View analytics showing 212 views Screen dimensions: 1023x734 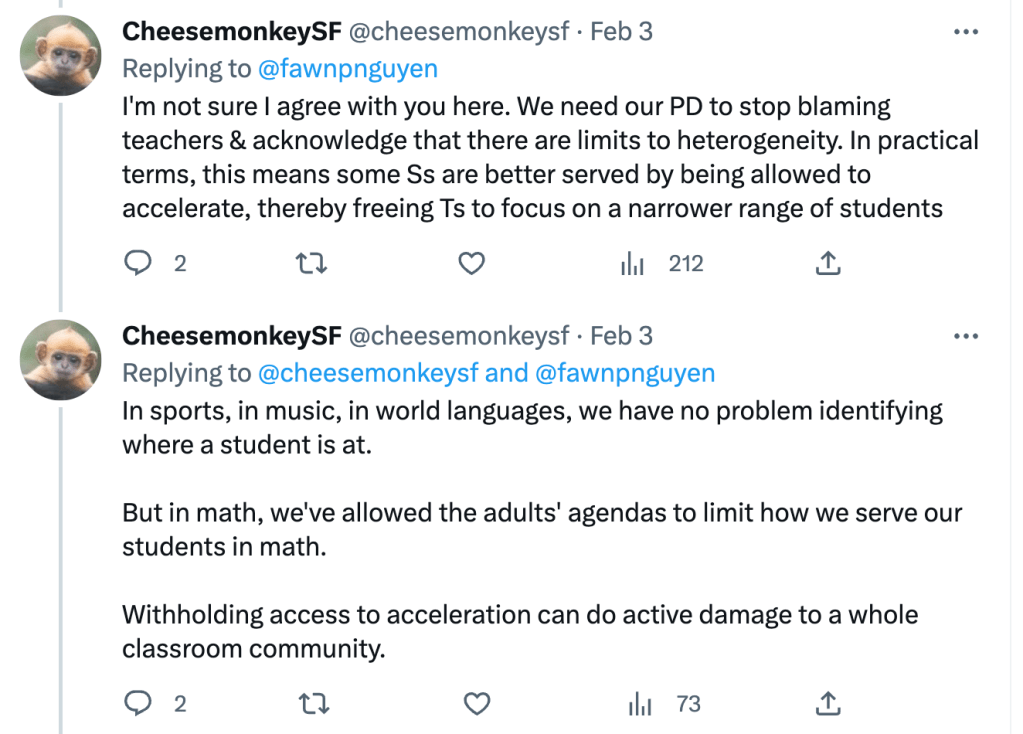663,264
